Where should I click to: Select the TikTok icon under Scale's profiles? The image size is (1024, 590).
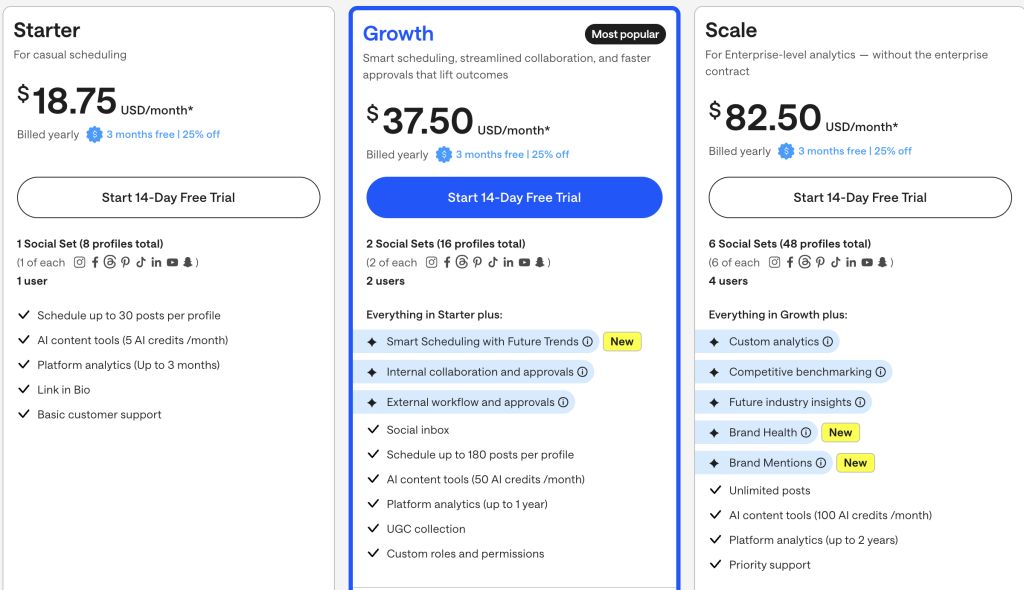pyautogui.click(x=836, y=262)
